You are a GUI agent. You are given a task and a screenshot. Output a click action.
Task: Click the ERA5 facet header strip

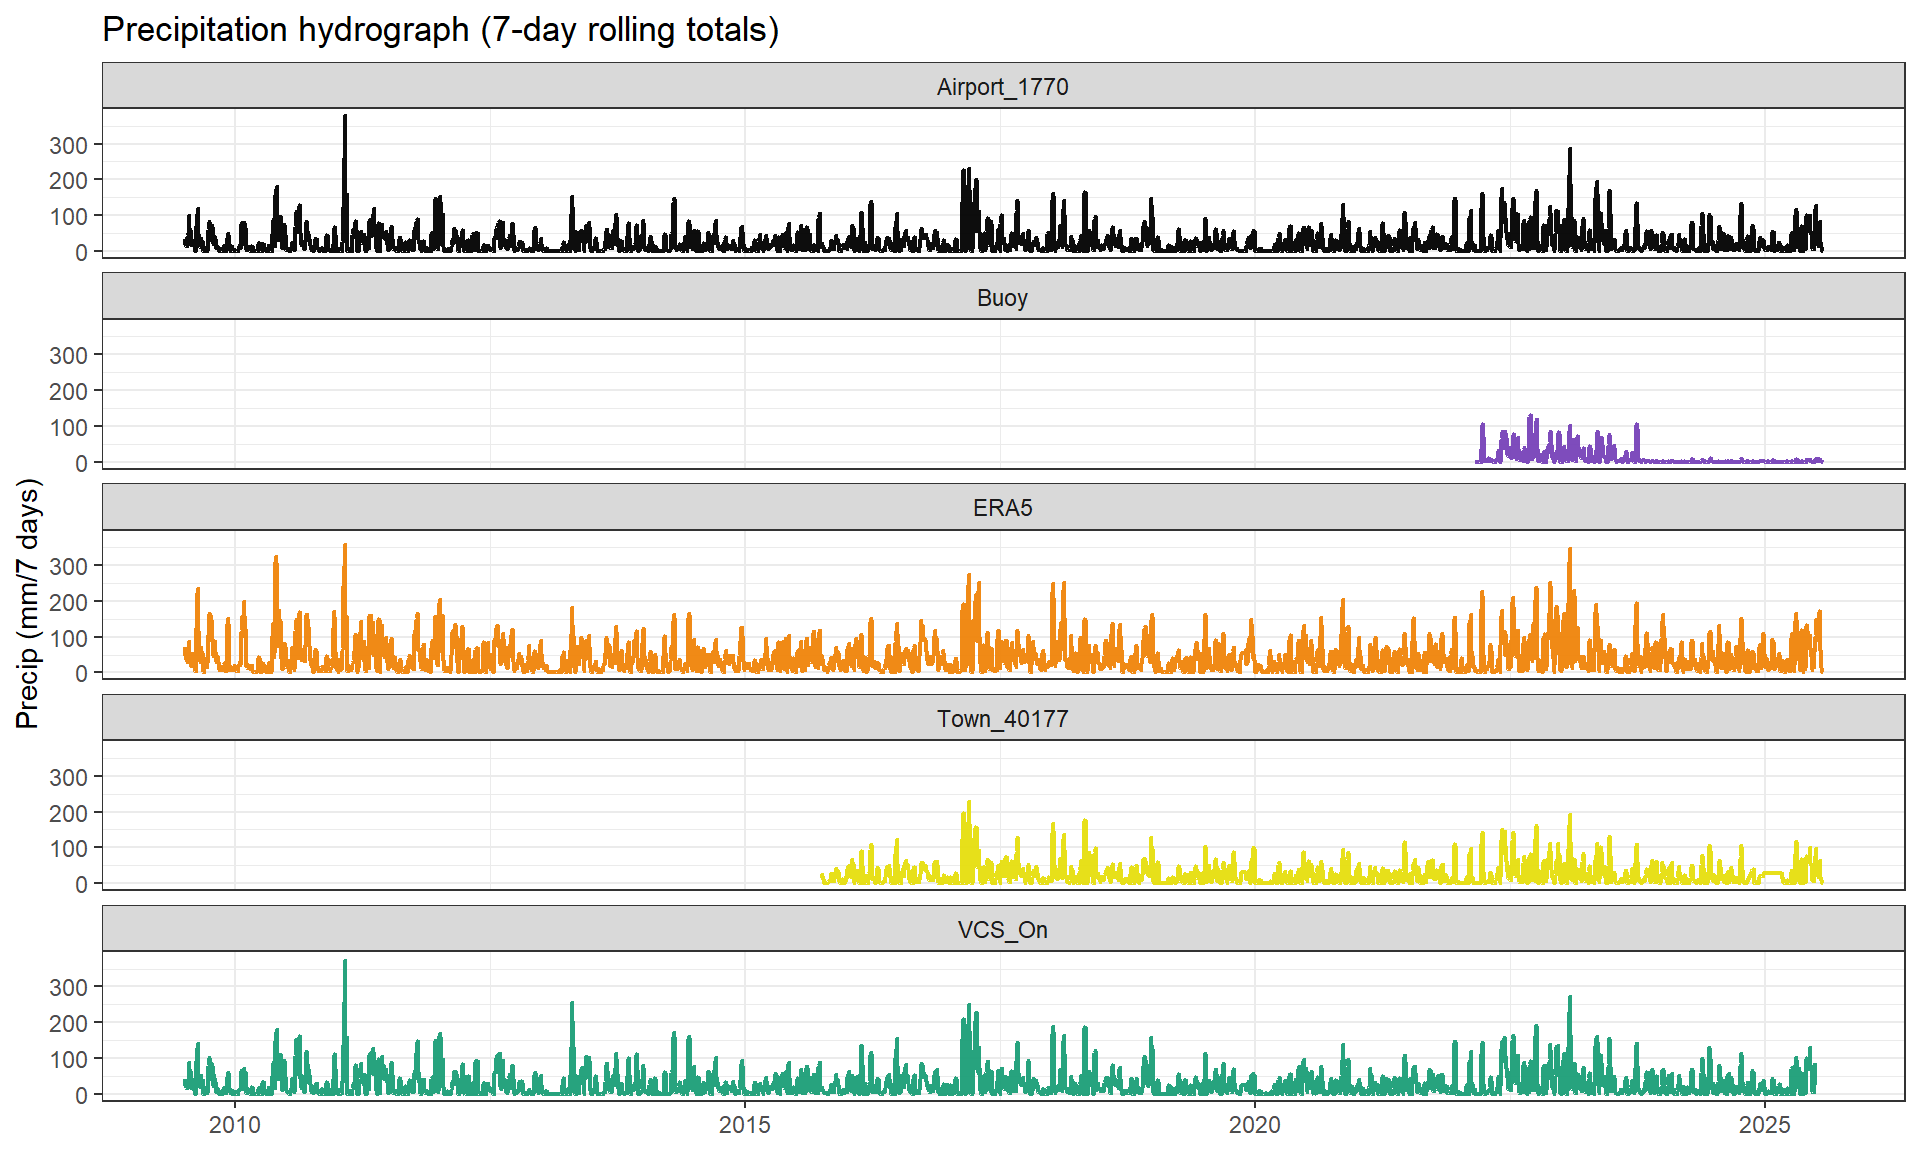pos(1002,508)
